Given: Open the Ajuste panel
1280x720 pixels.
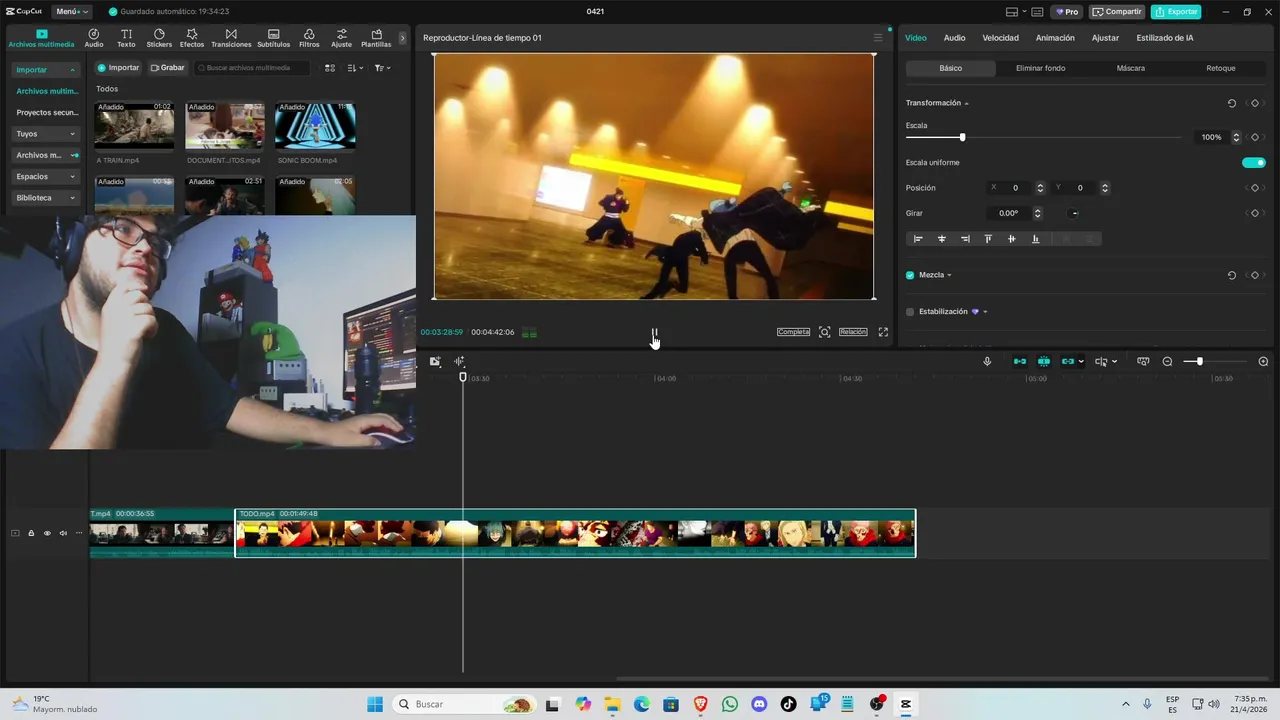Looking at the screenshot, I should [x=341, y=38].
